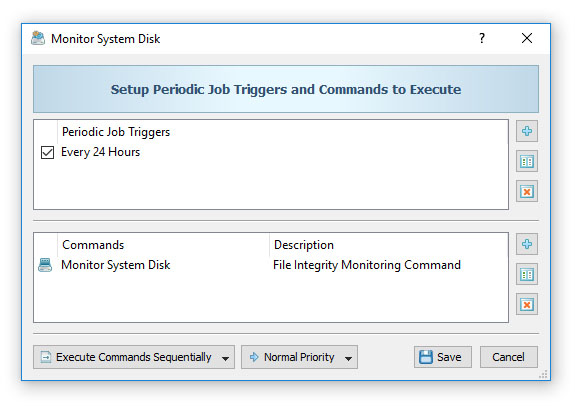Viewport: 575px width, 406px height.
Task: Open the Normal Priority dropdown
Action: (299, 357)
